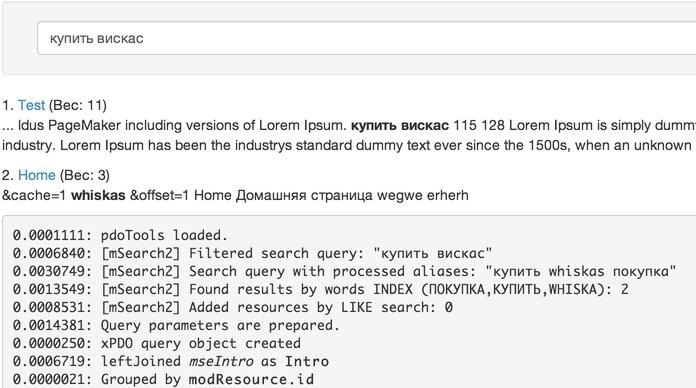
Task: Click log line "Search query with processed aliases"
Action: [344, 271]
